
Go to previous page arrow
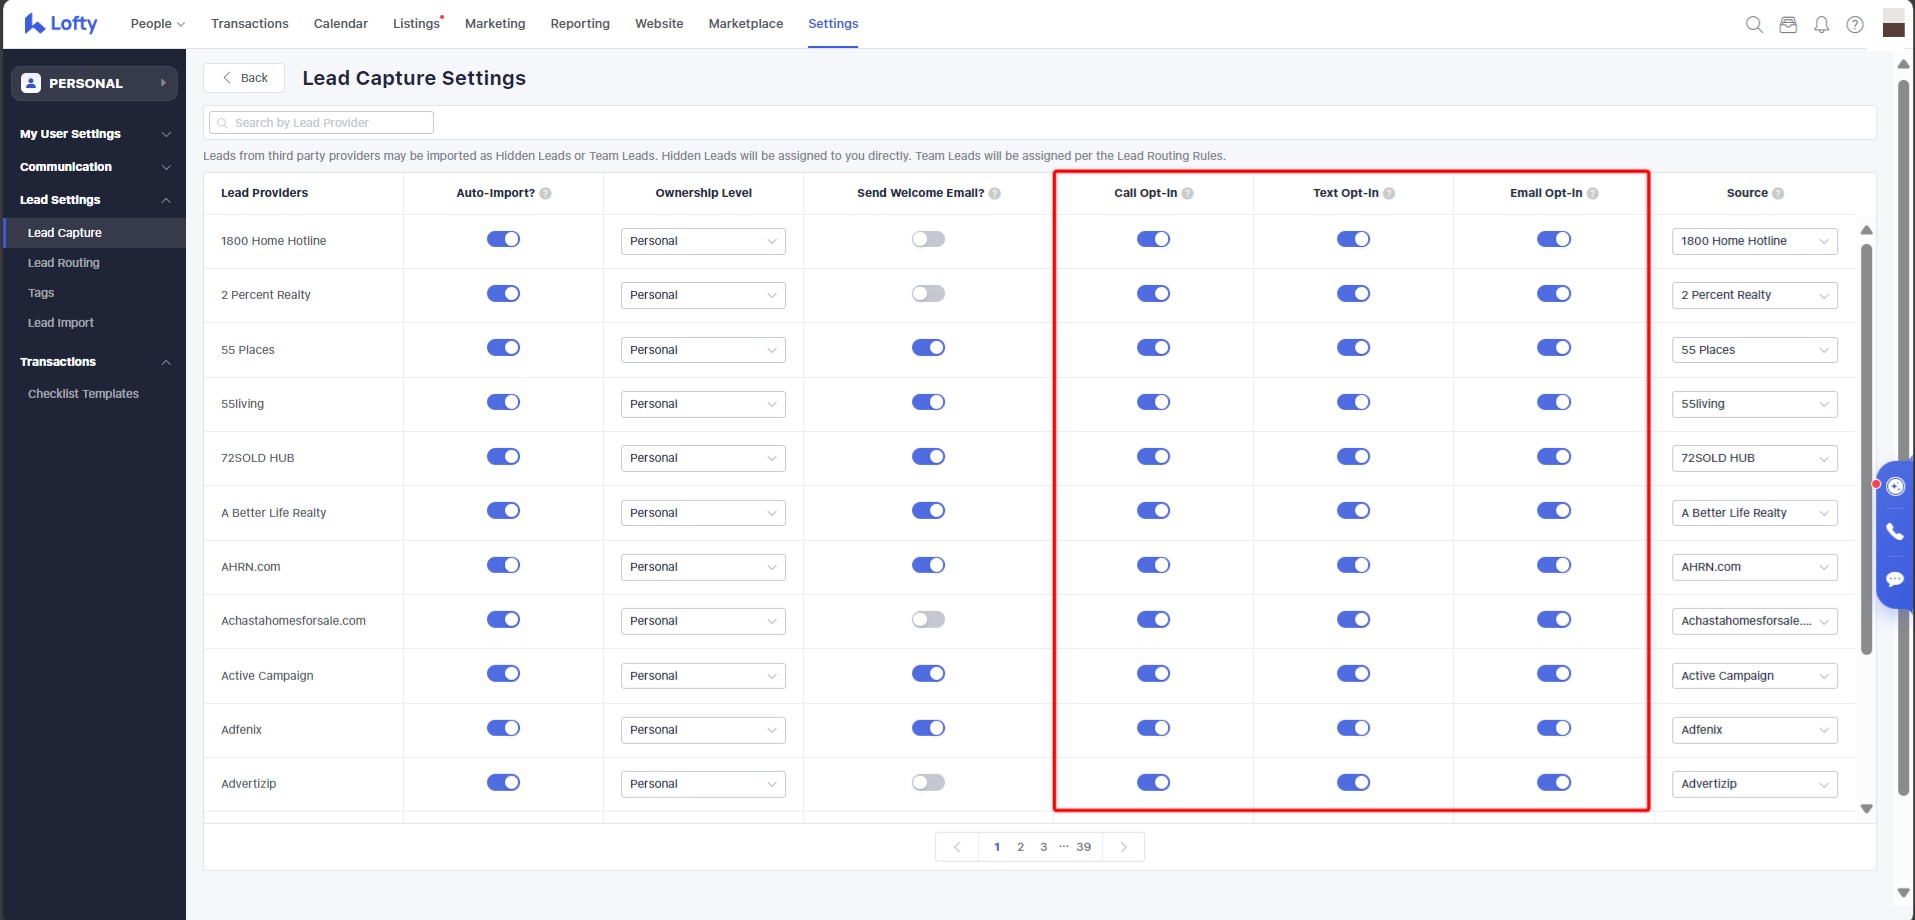(x=957, y=847)
